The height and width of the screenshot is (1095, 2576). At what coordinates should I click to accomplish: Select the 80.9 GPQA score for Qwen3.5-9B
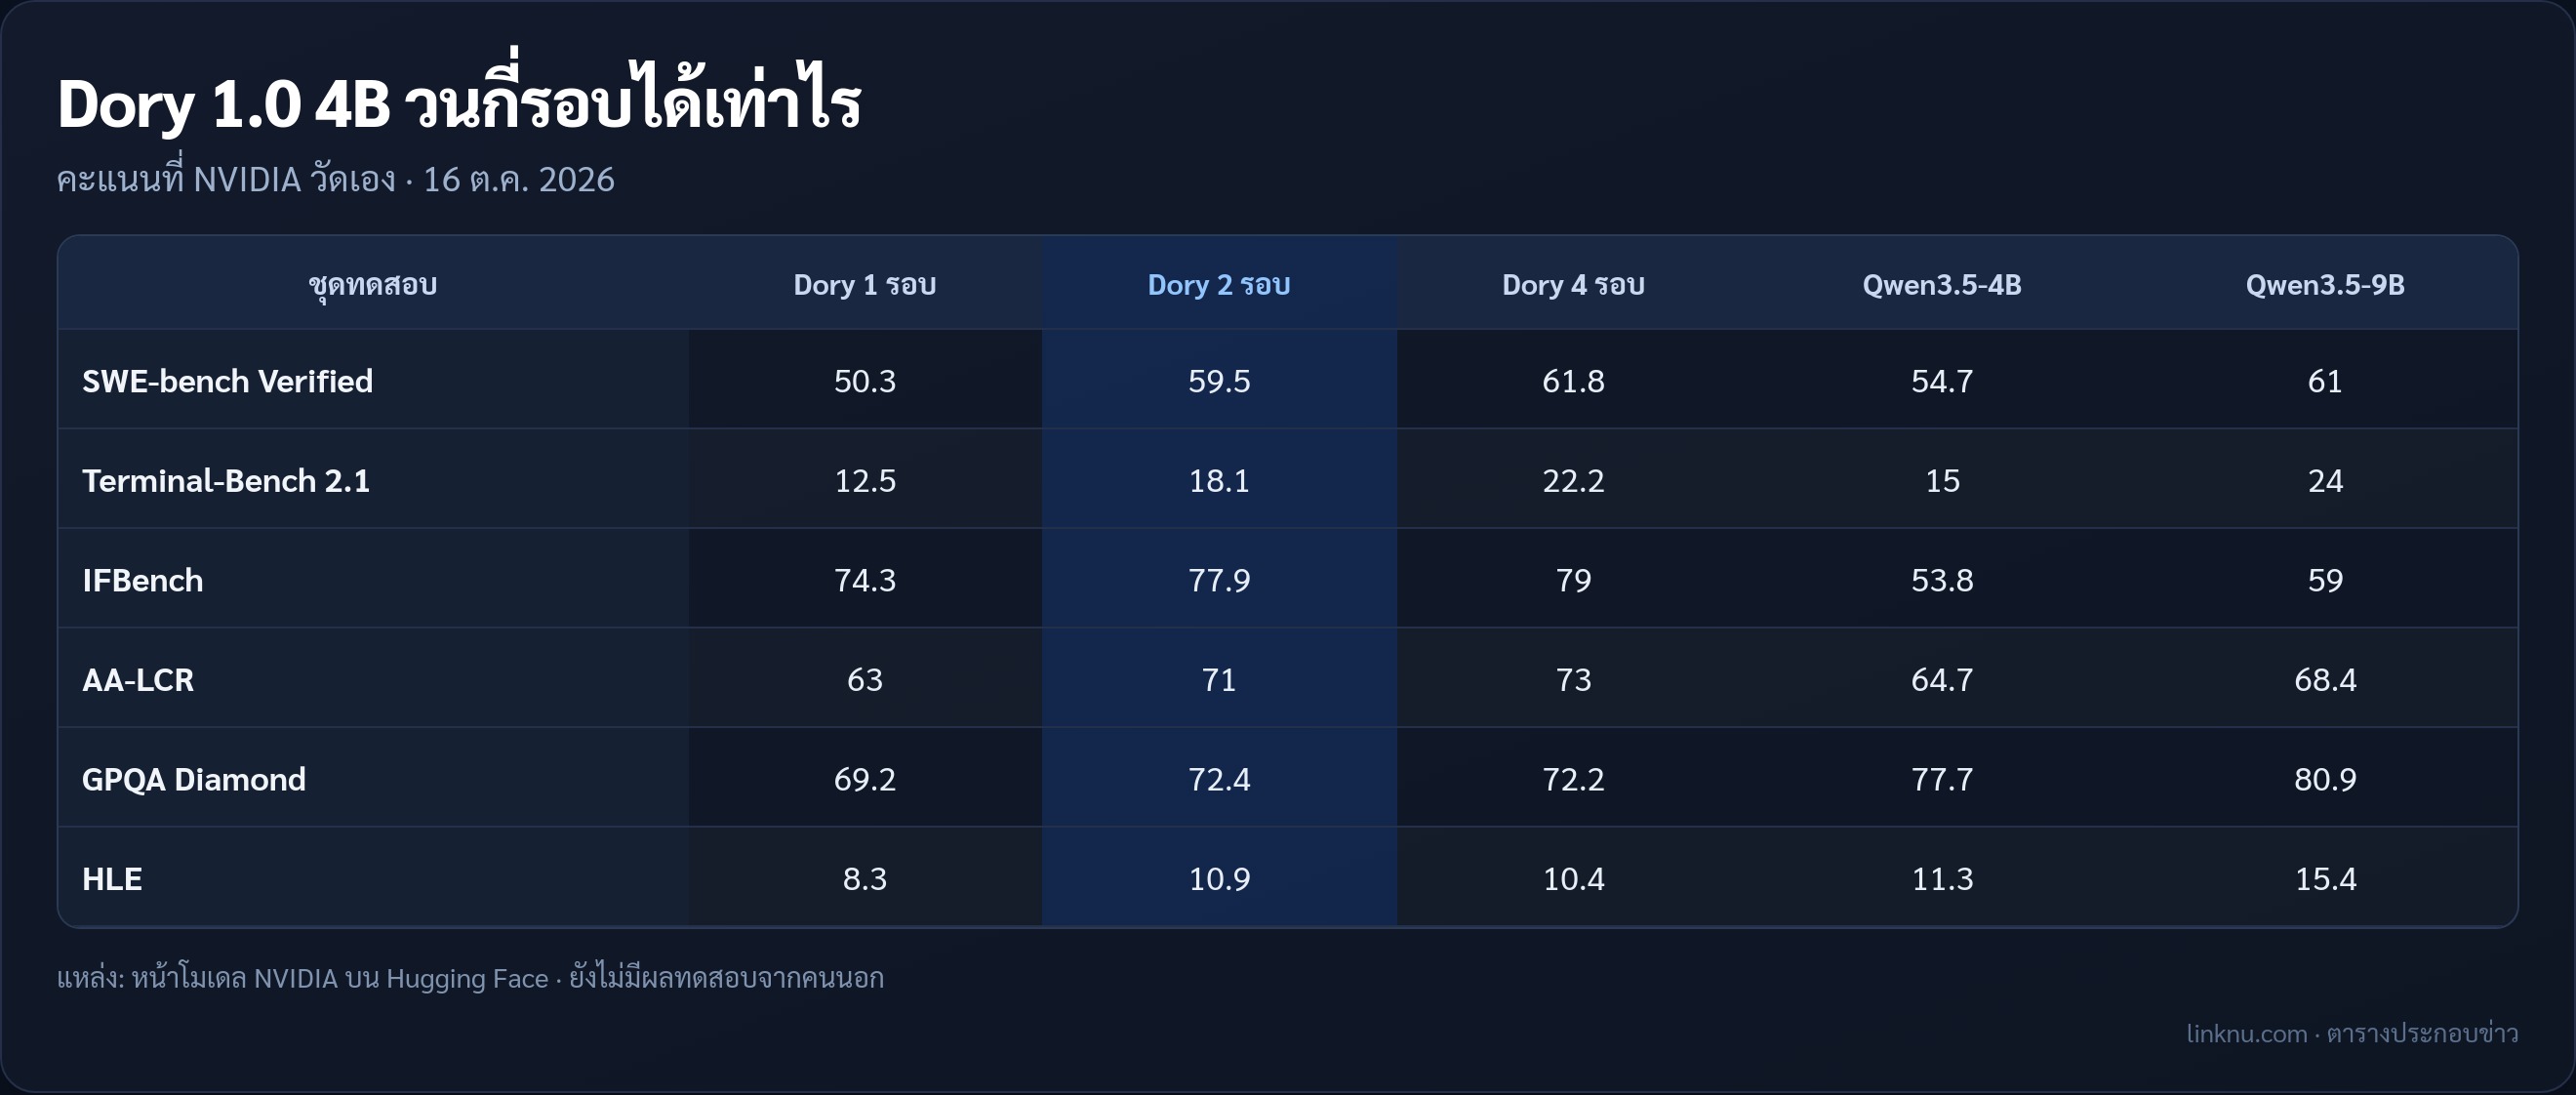pos(2325,779)
